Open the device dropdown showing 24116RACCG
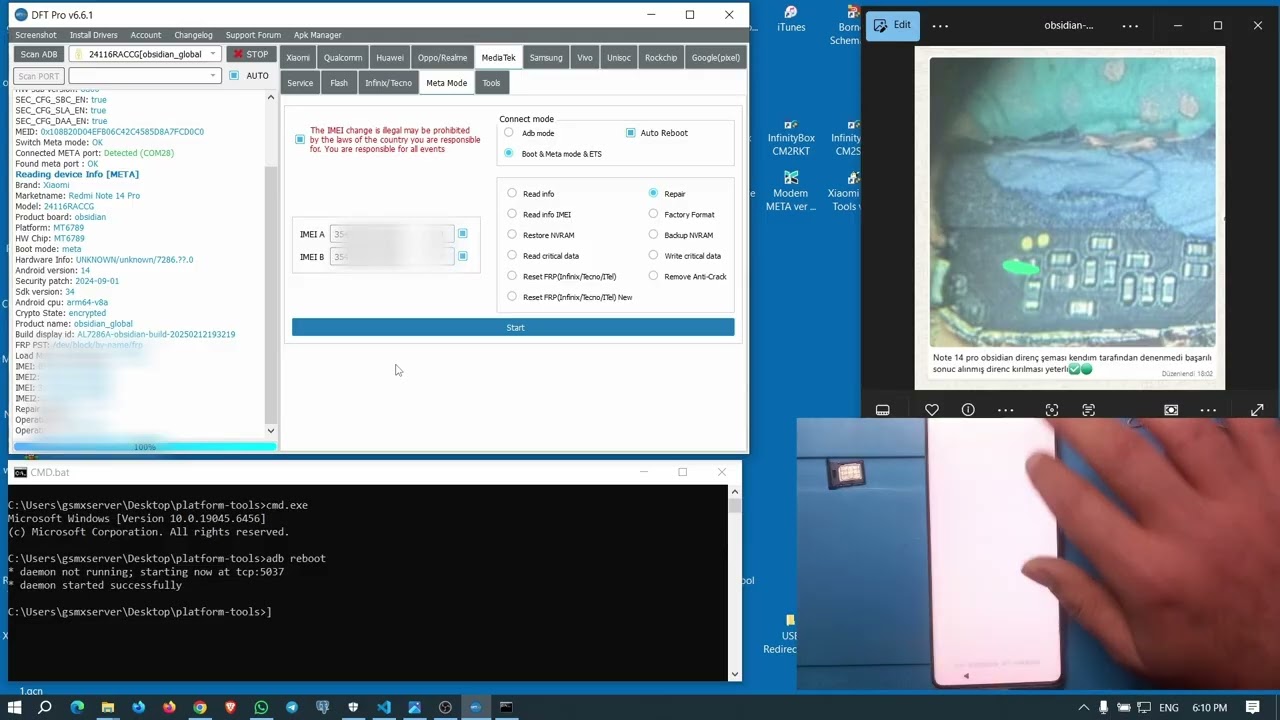 (x=145, y=54)
